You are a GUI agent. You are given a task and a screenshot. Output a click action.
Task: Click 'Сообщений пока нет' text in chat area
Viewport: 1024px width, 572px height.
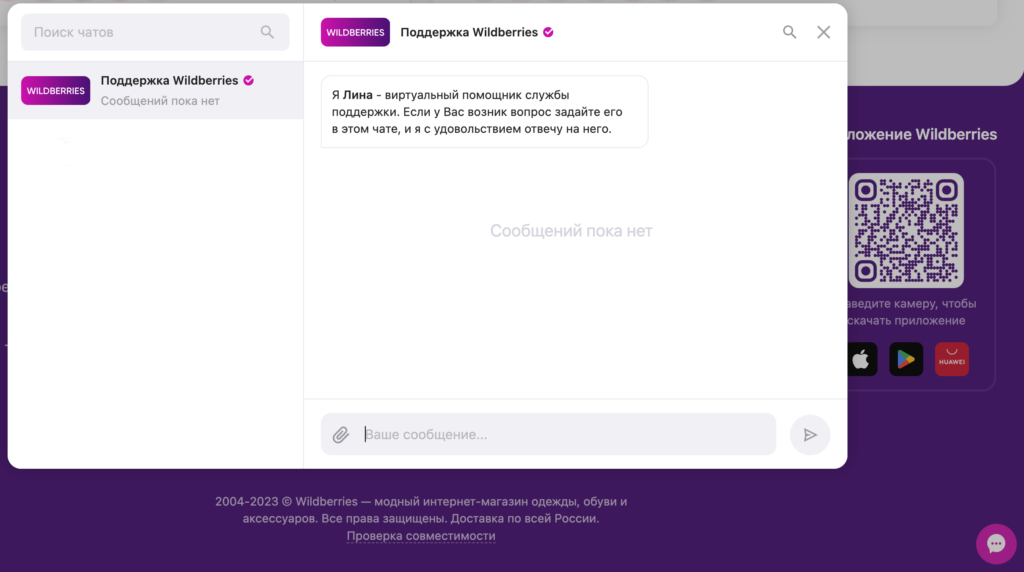click(x=571, y=230)
